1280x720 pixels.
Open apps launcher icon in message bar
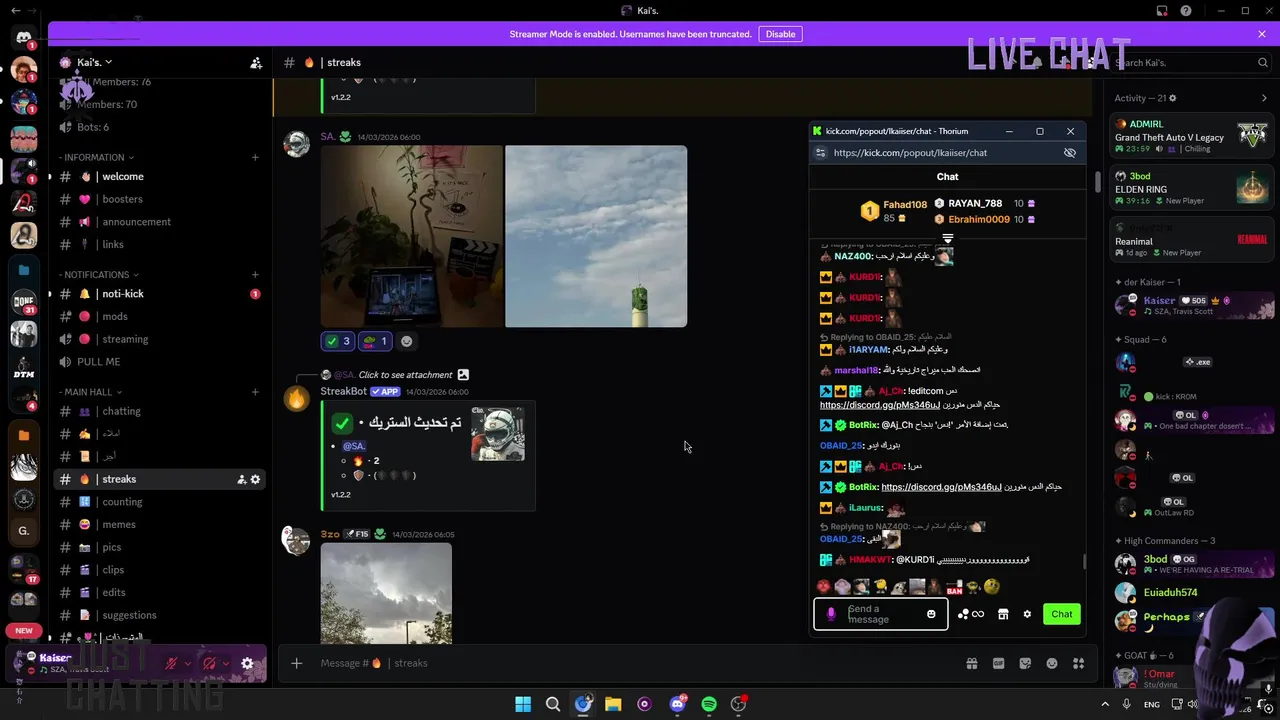1078,663
